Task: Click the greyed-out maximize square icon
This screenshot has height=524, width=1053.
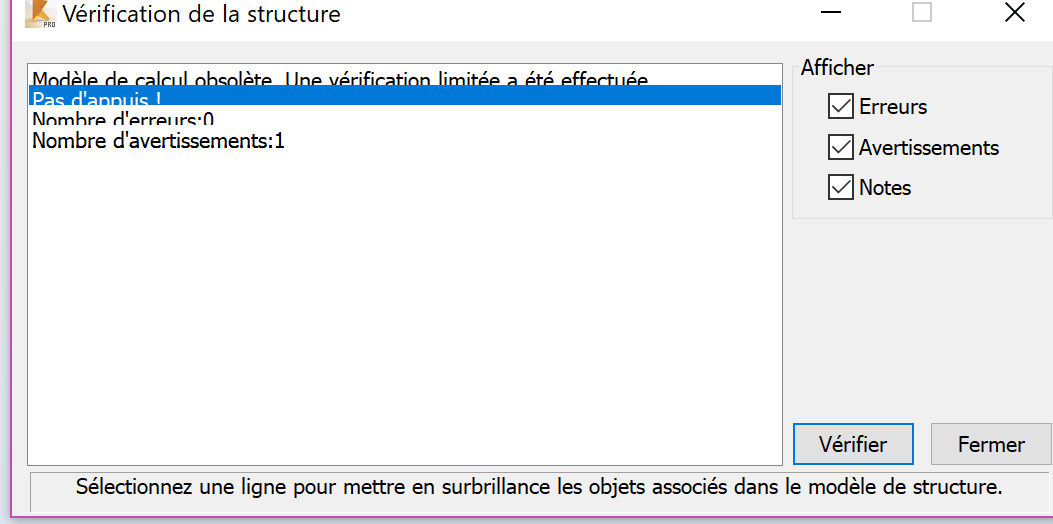Action: [x=922, y=12]
